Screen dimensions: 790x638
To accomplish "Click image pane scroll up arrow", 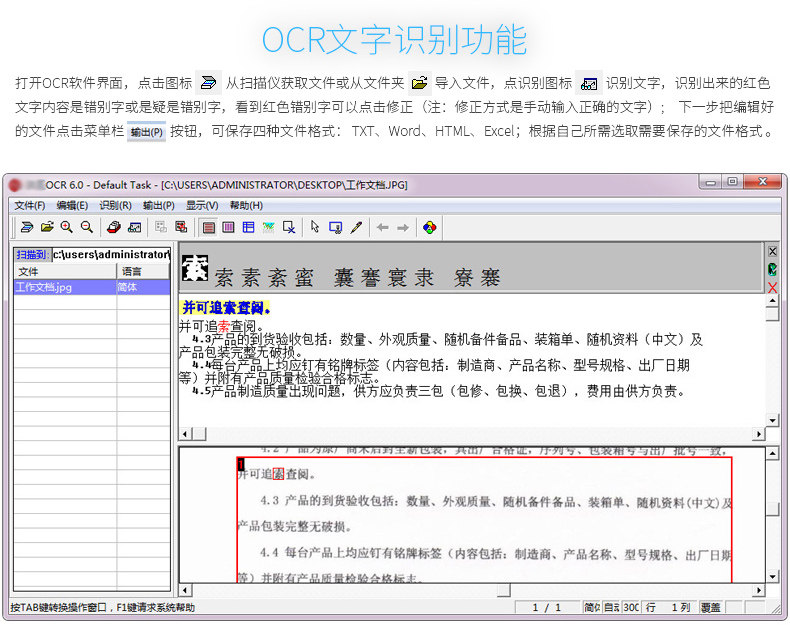I will (772, 453).
